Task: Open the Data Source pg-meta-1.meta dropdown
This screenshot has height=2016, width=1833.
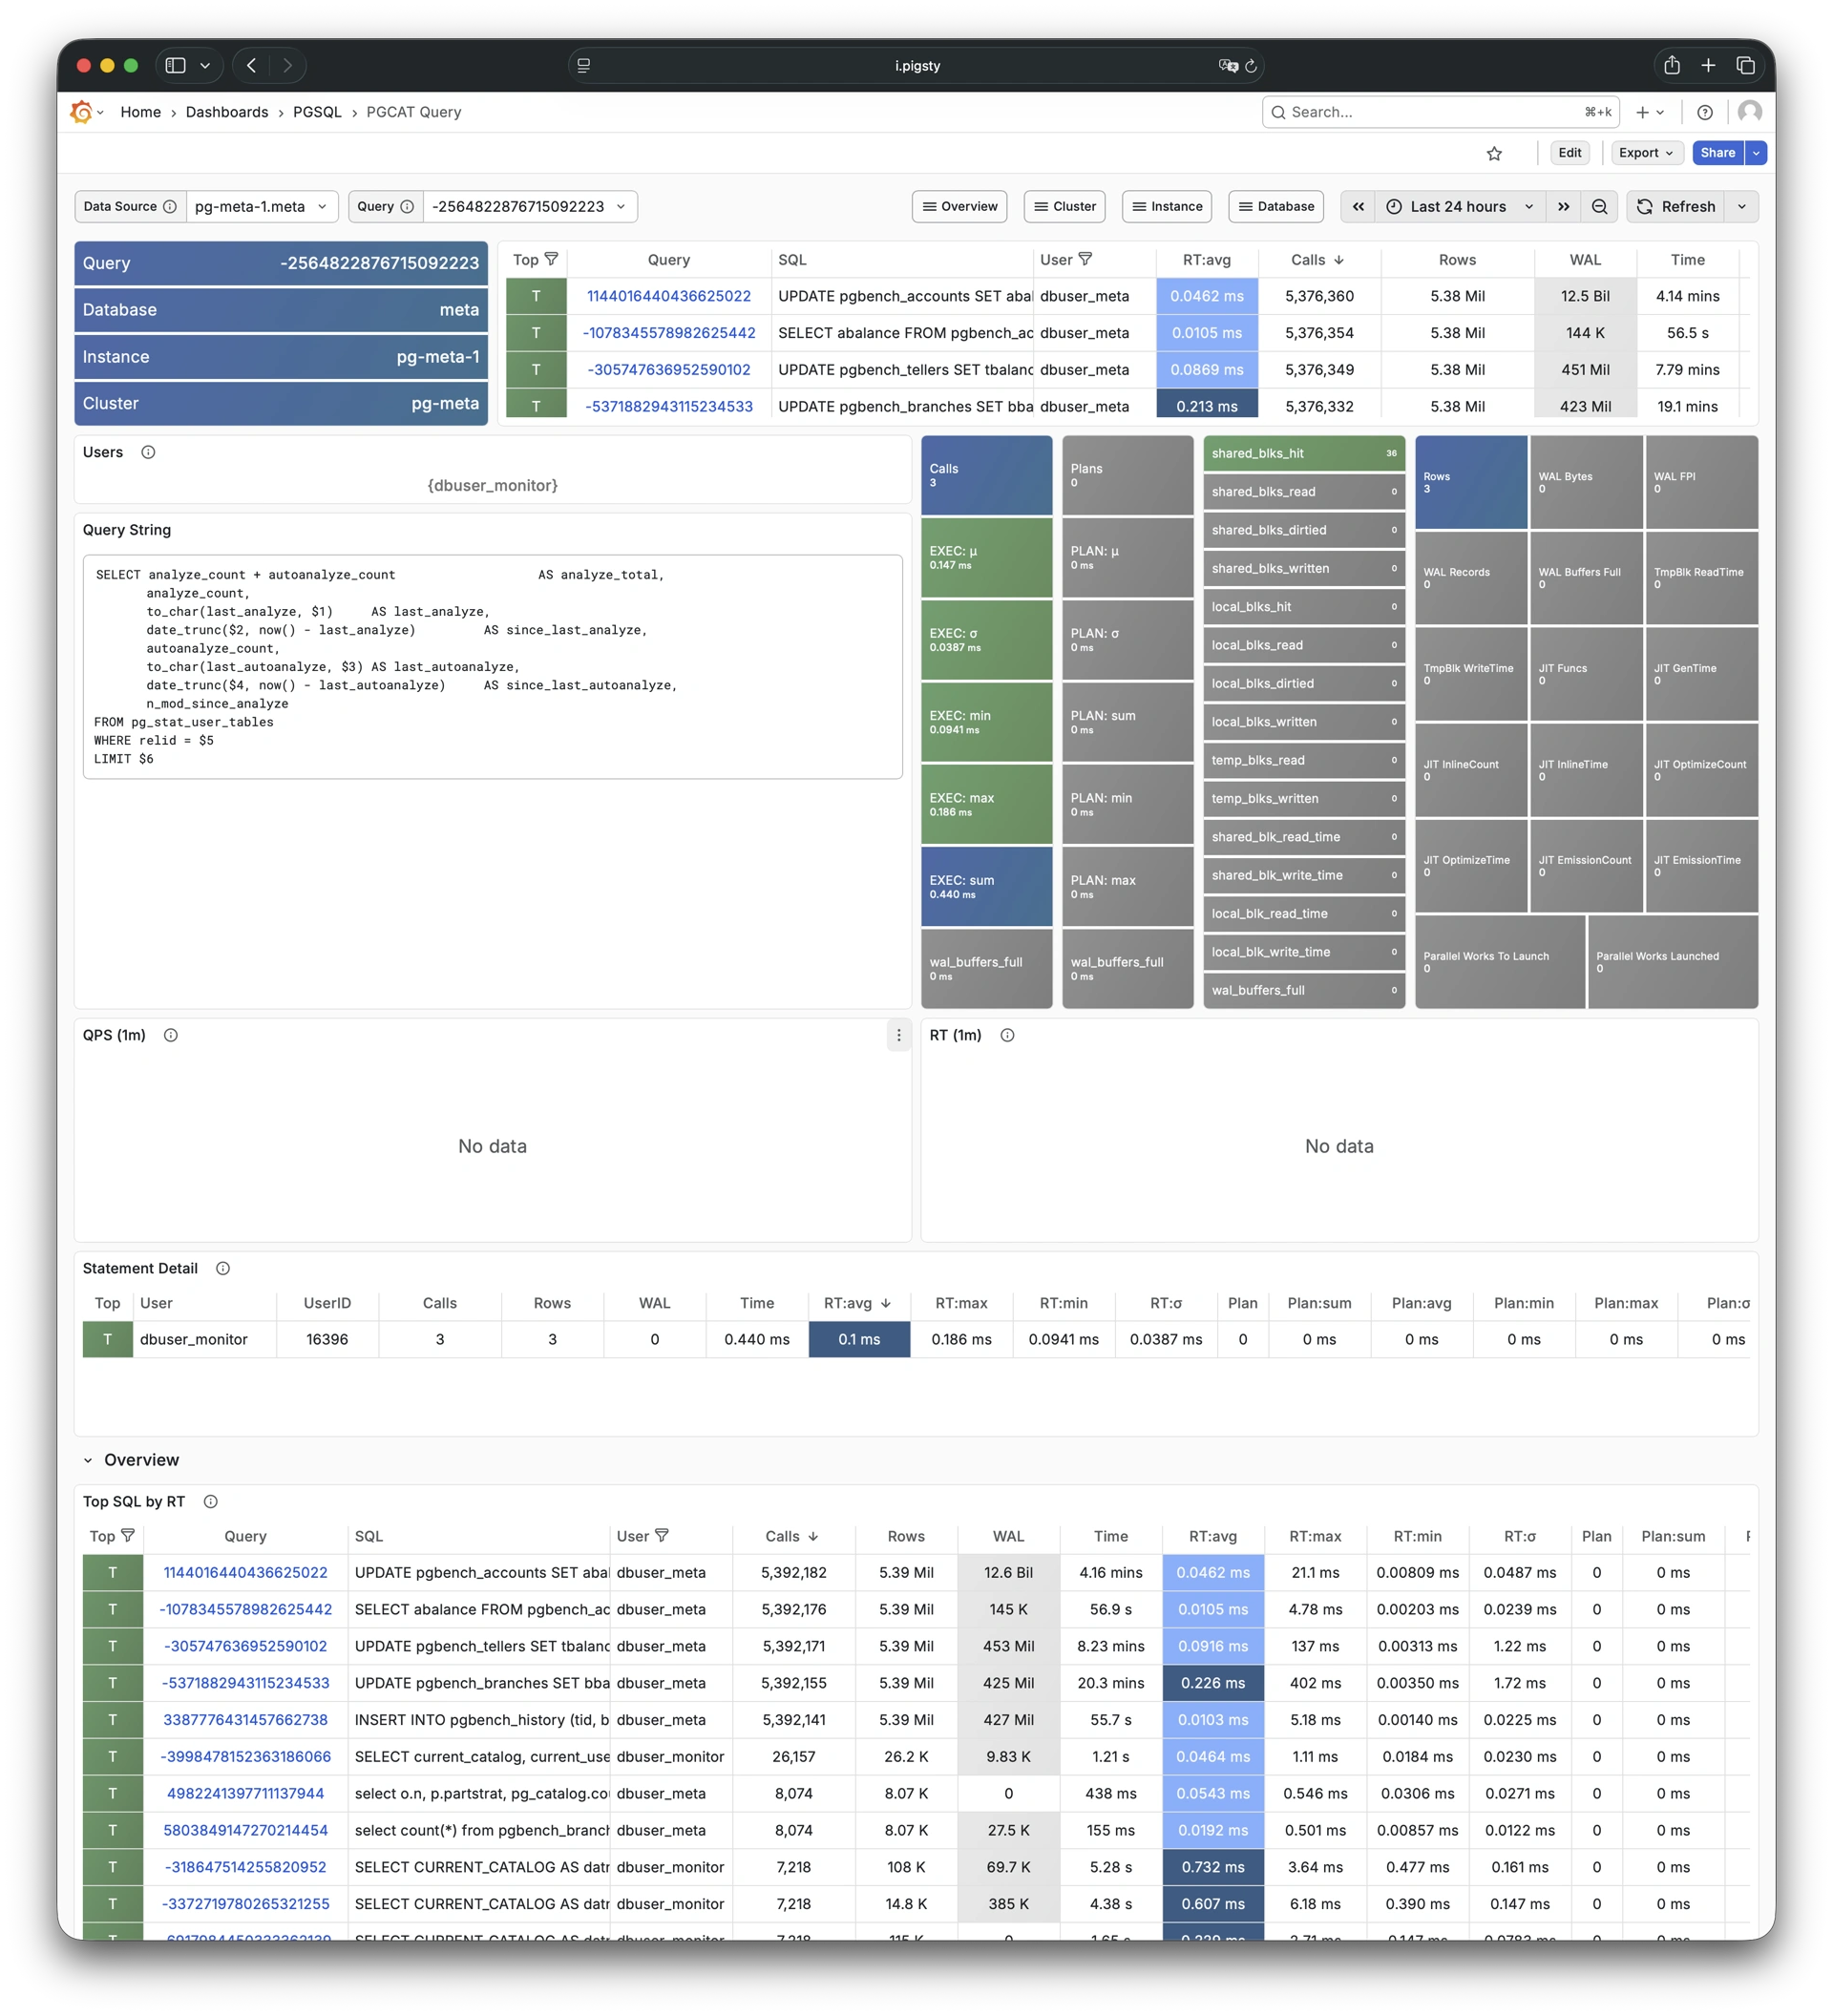Action: pyautogui.click(x=261, y=207)
